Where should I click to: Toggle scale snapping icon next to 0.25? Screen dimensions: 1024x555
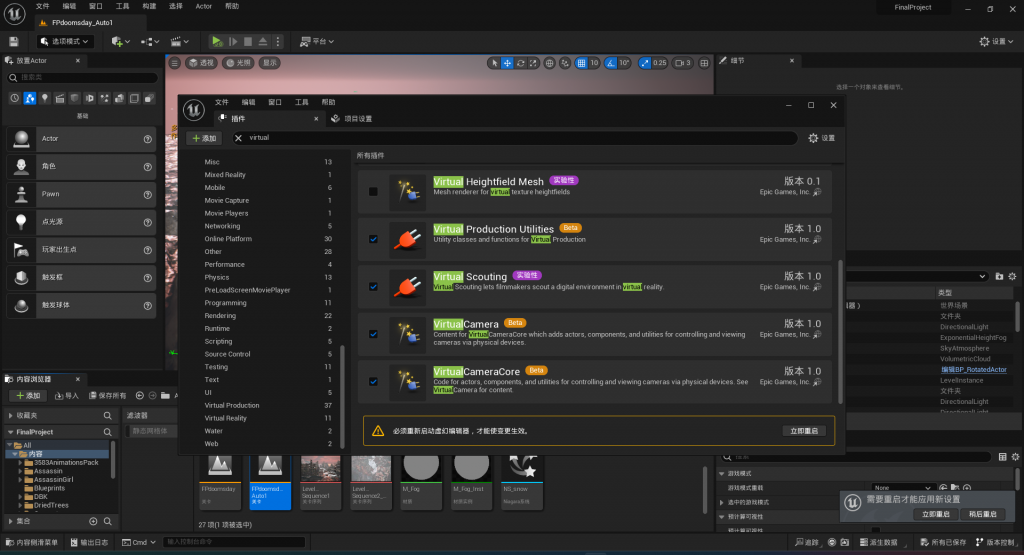(645, 63)
